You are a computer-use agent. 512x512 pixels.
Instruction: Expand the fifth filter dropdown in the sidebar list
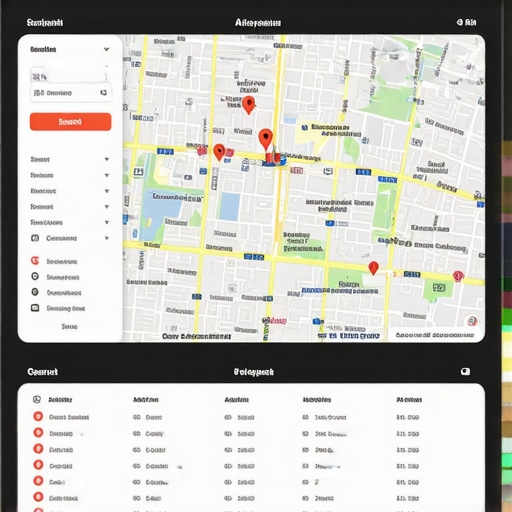point(107,222)
